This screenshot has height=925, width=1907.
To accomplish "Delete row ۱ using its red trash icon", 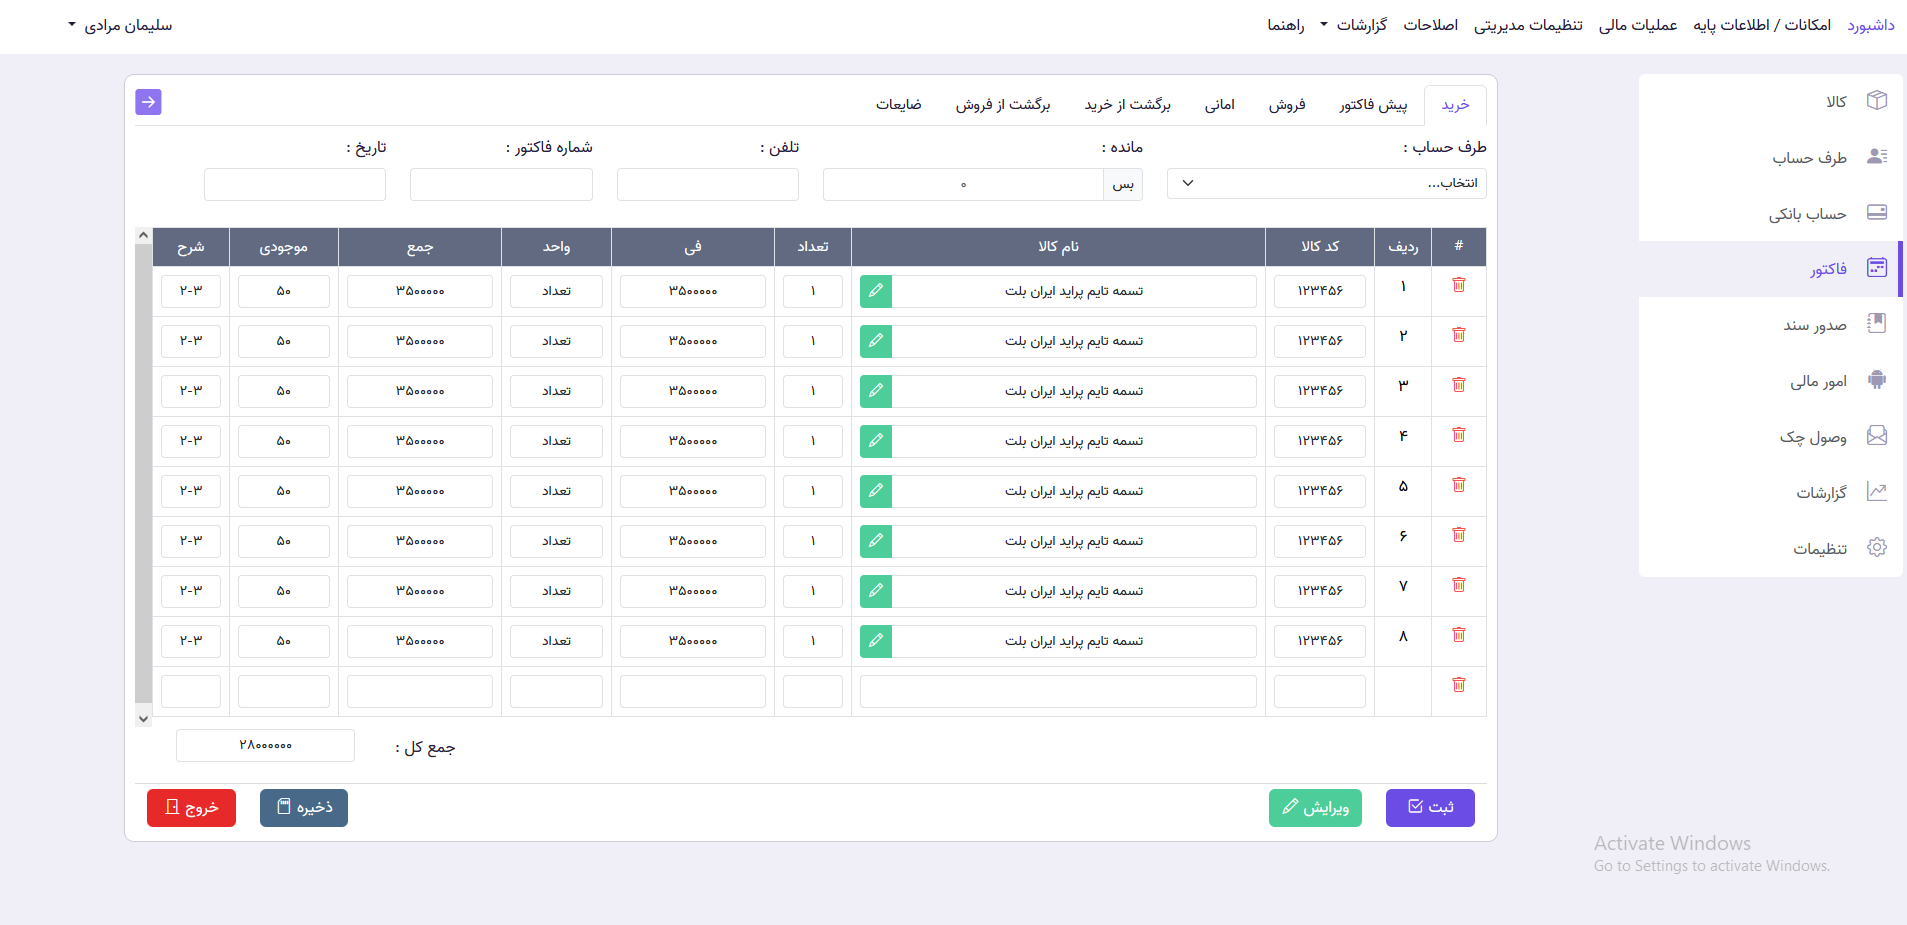I will coord(1459,285).
